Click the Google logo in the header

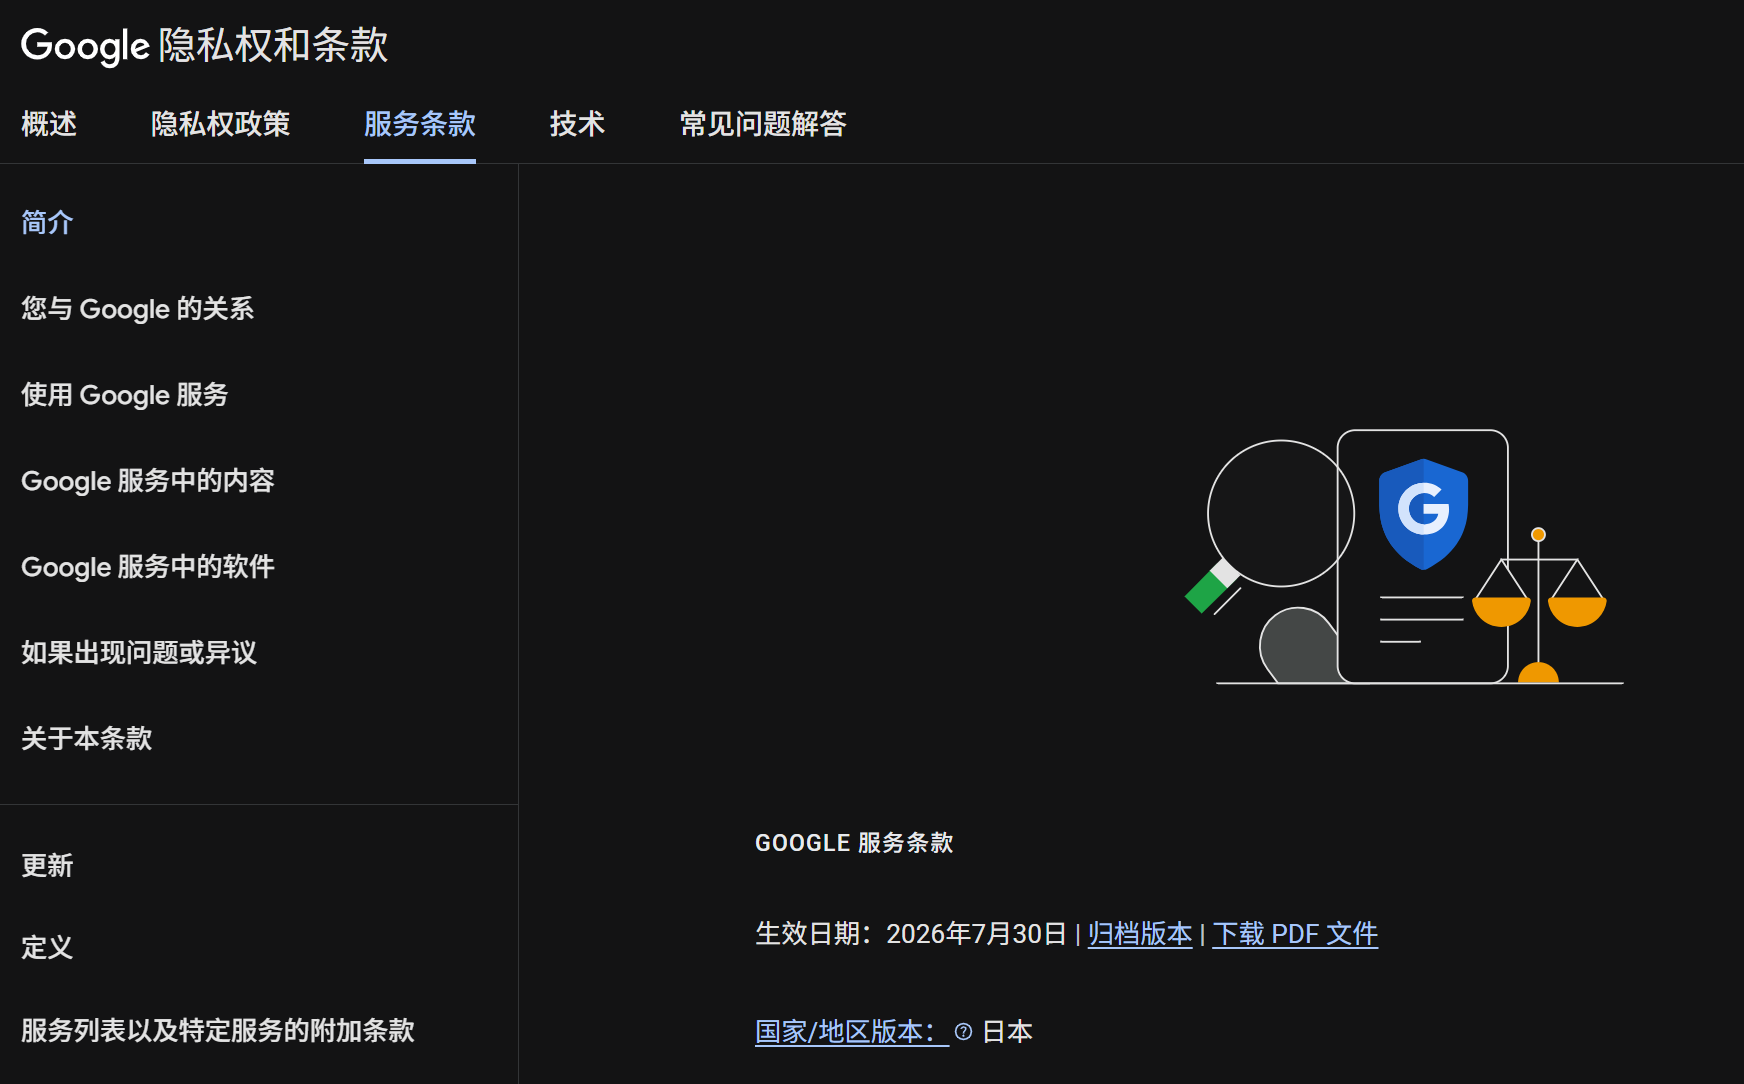[85, 46]
